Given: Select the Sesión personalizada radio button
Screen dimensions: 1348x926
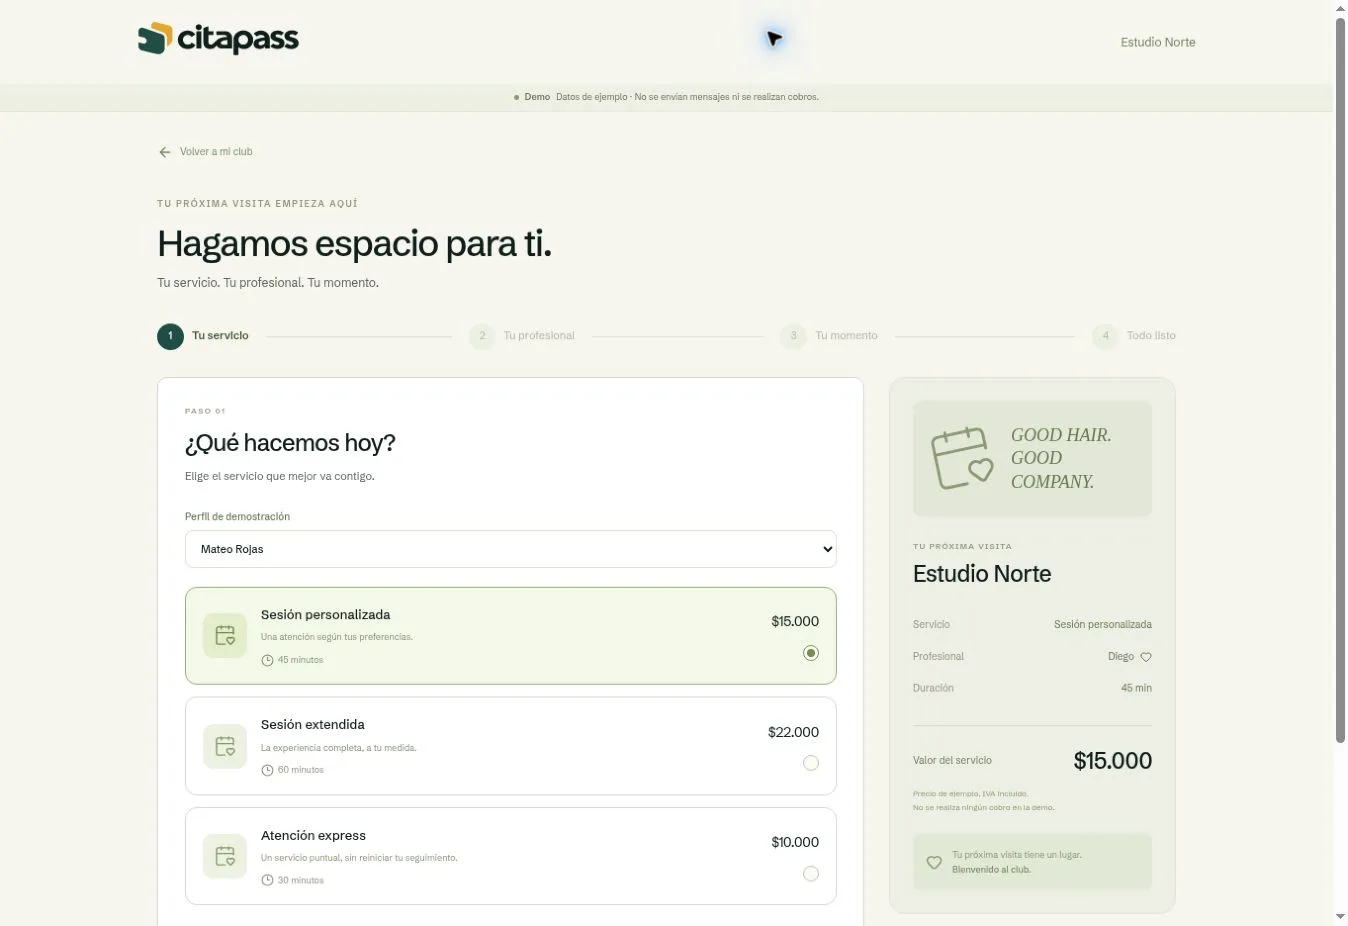Looking at the screenshot, I should pos(811,653).
